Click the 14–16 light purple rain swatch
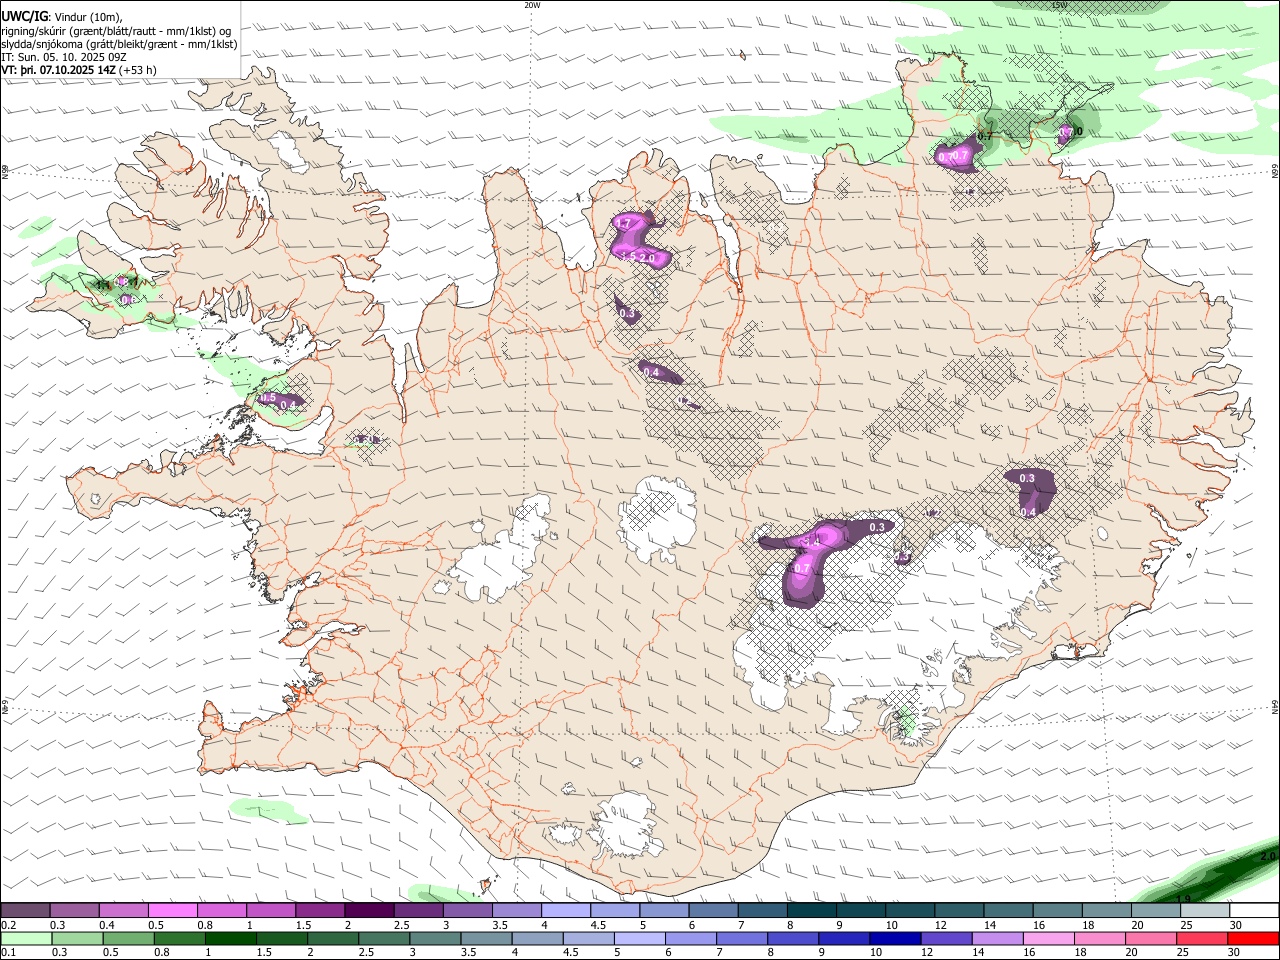The image size is (1280, 960). point(996,939)
